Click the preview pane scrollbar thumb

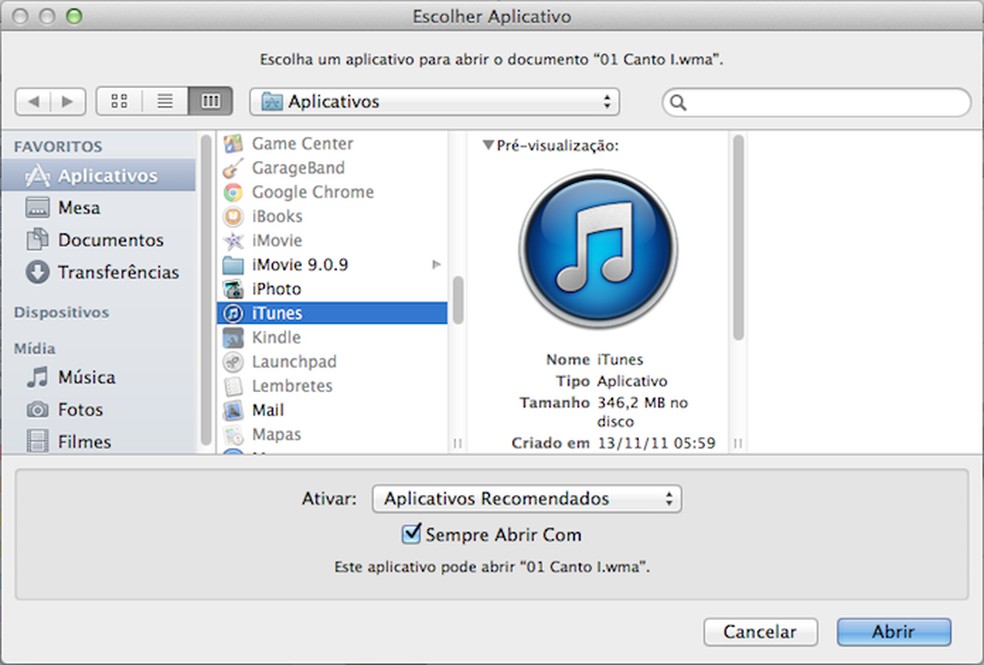coord(738,237)
